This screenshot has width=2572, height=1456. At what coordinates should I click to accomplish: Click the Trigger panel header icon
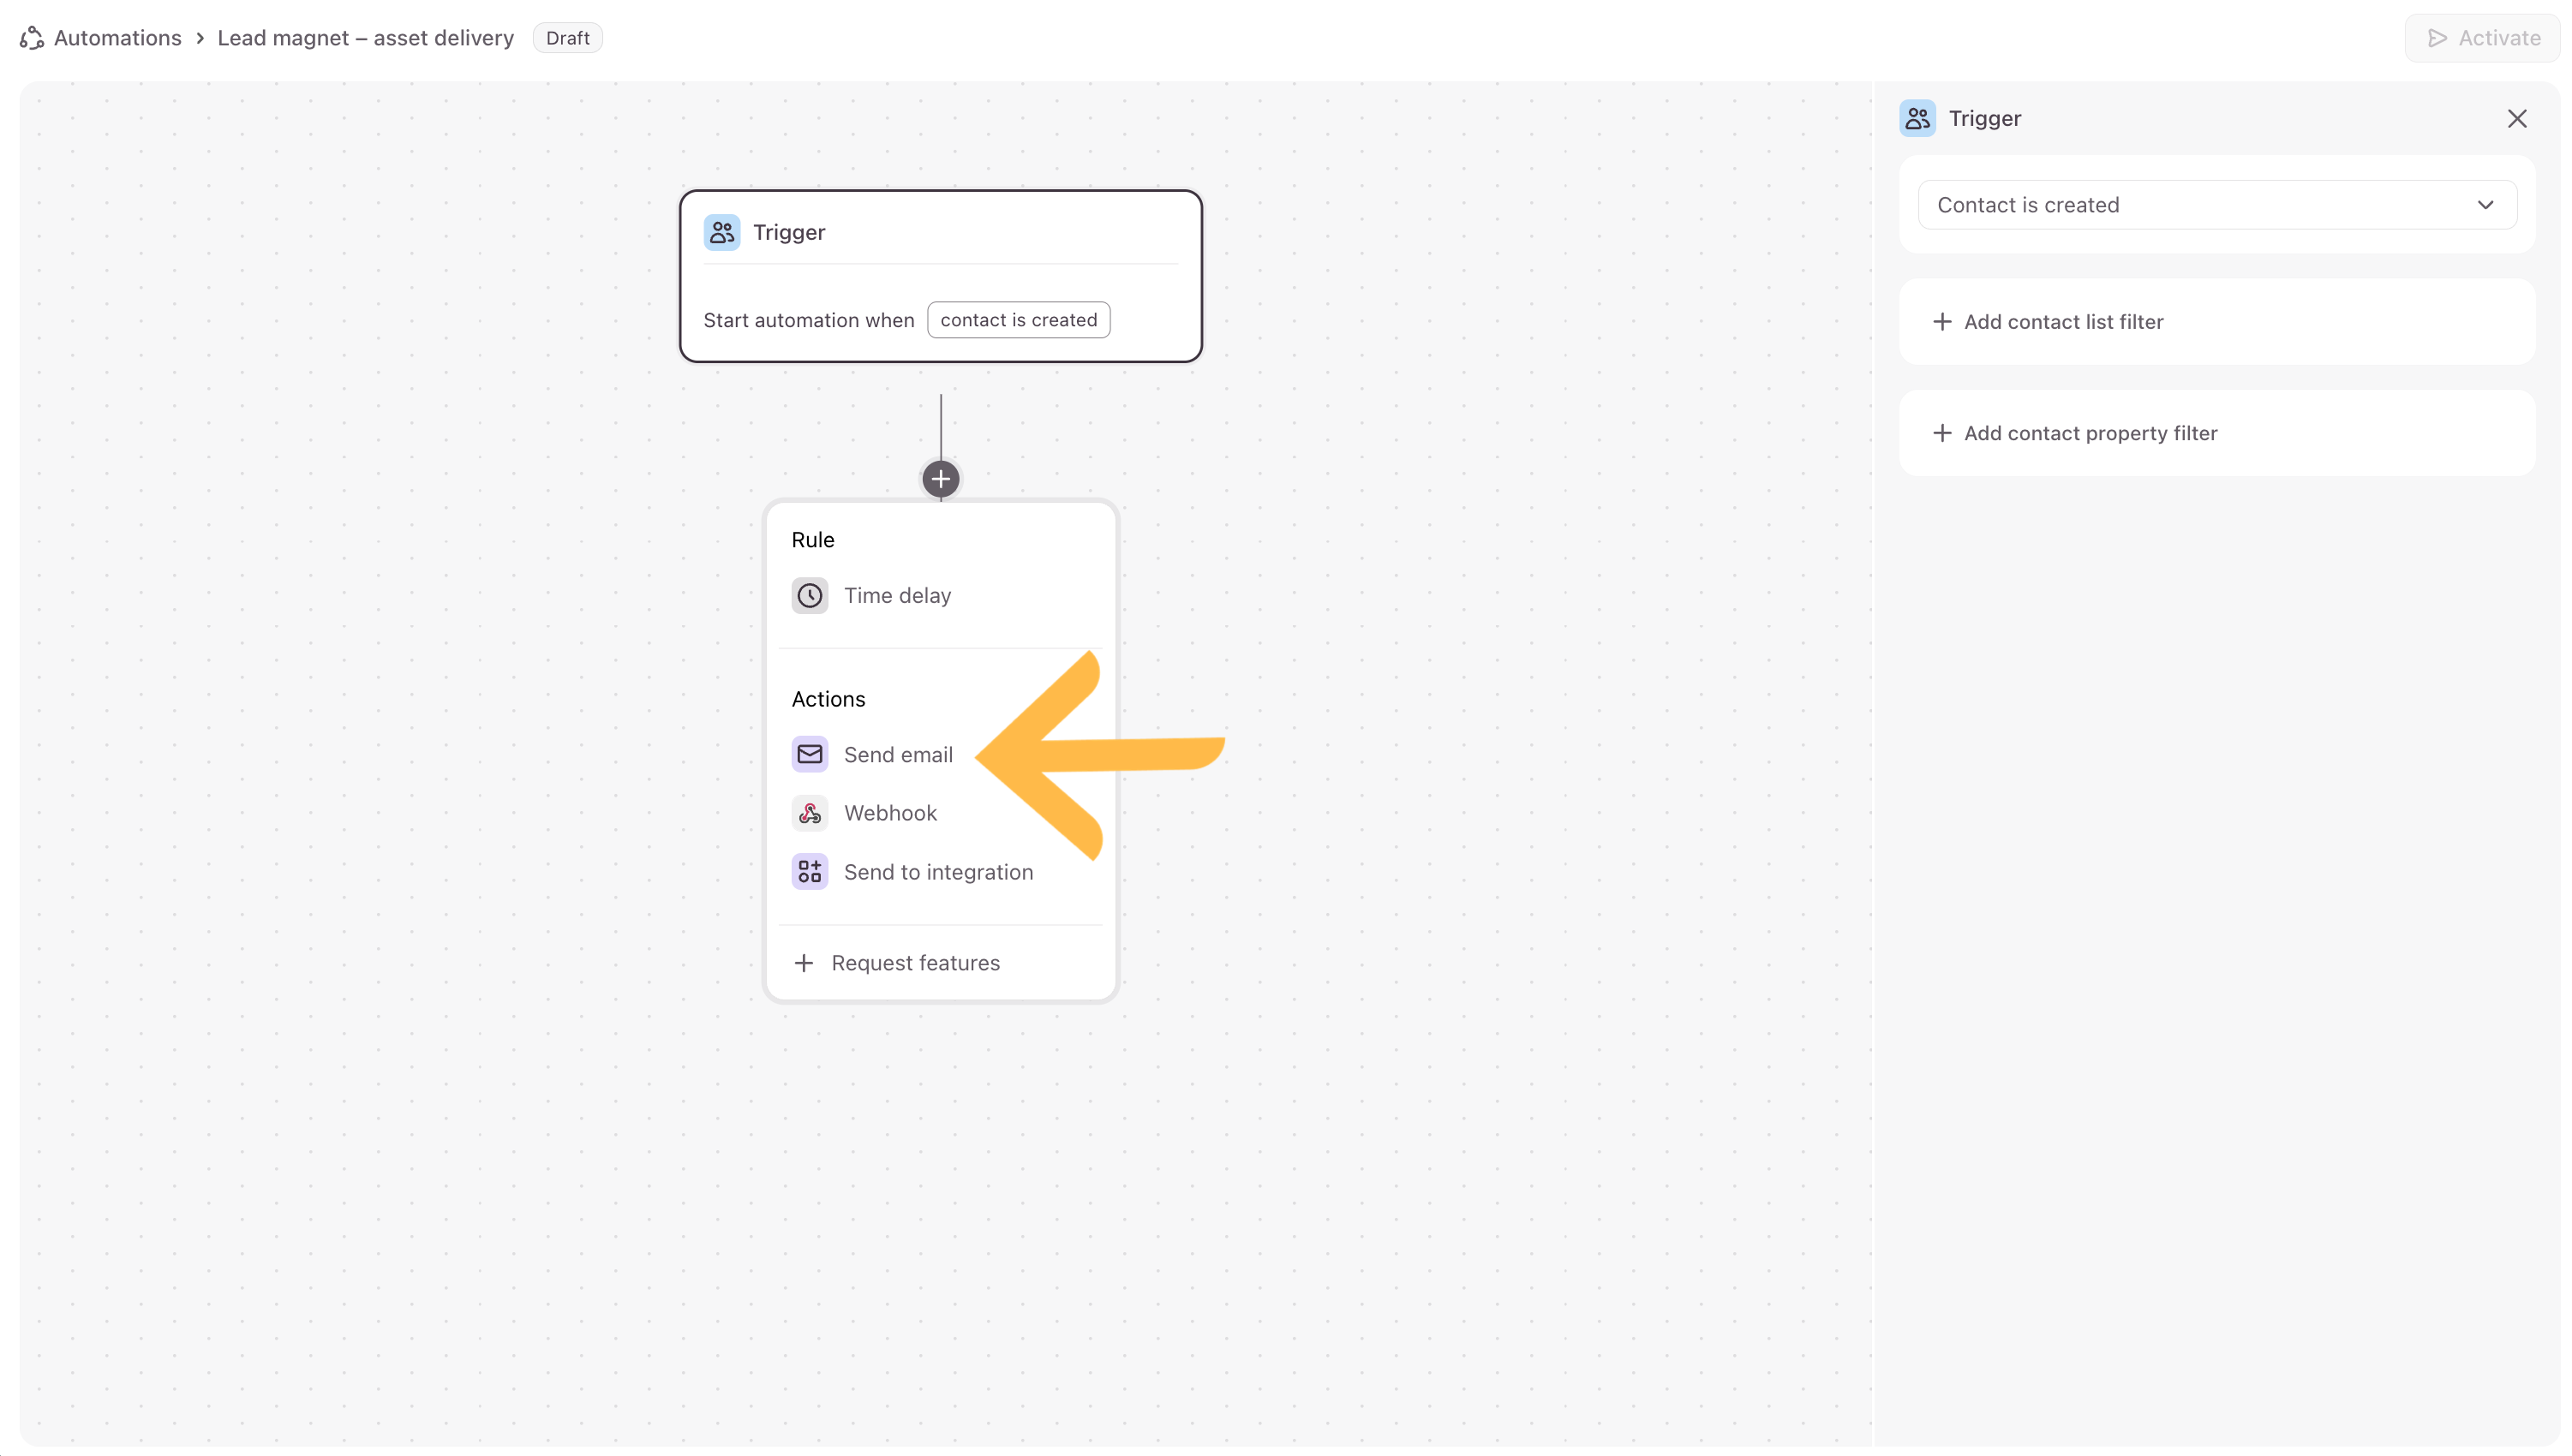pyautogui.click(x=1917, y=118)
